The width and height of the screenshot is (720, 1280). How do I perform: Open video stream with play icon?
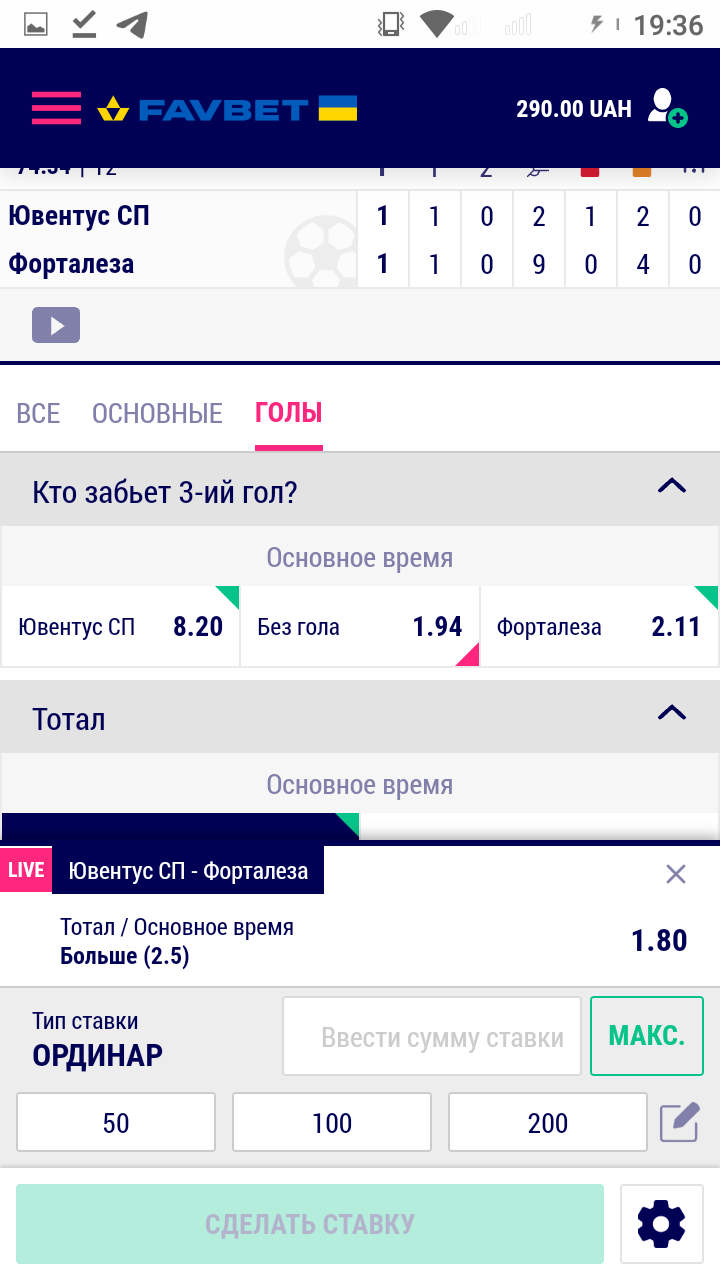55,324
